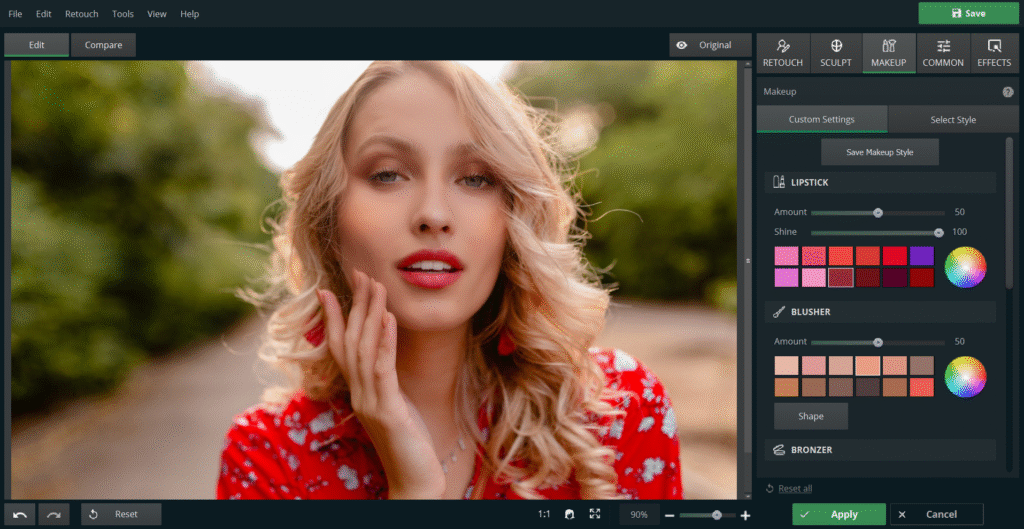Apply the makeup changes
Screen dimensions: 1024x529
click(839, 515)
